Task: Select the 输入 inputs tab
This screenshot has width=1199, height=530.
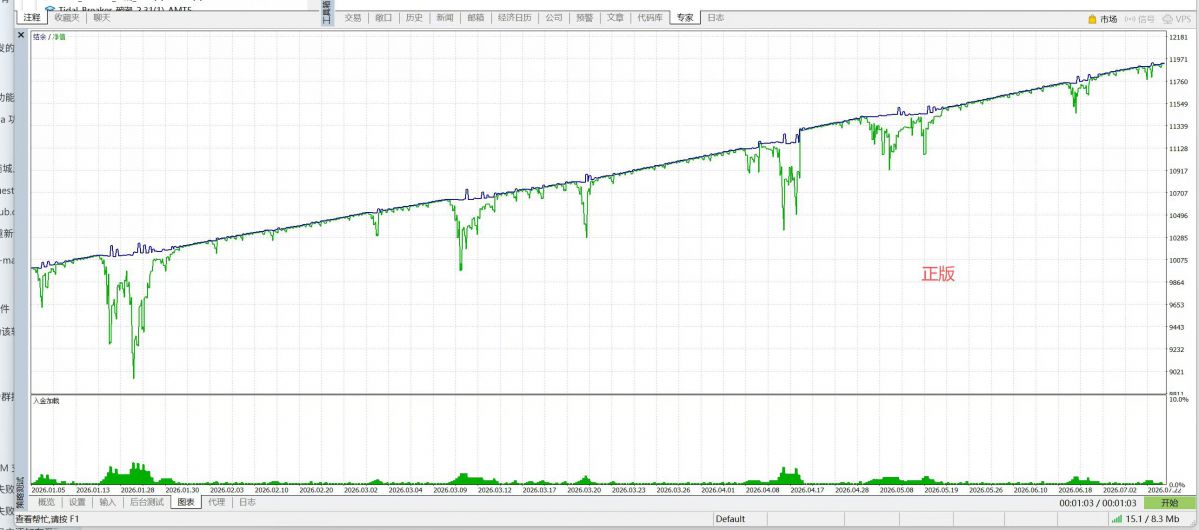Action: pyautogui.click(x=108, y=502)
